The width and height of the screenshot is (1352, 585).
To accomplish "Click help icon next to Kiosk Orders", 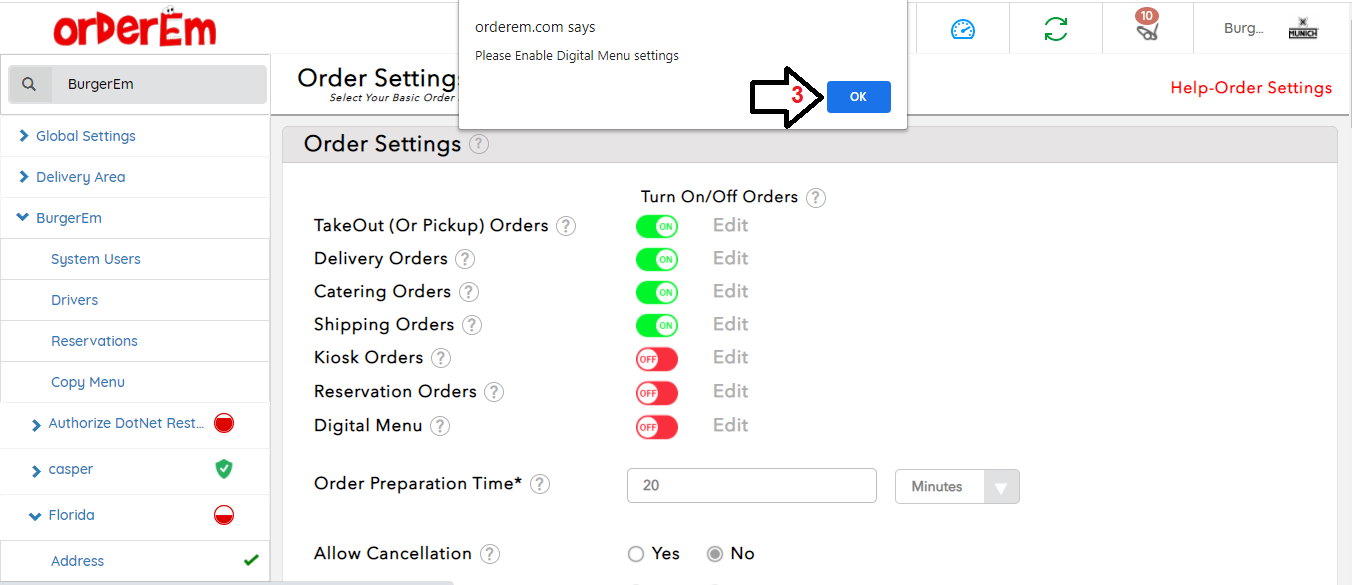I will pos(441,358).
